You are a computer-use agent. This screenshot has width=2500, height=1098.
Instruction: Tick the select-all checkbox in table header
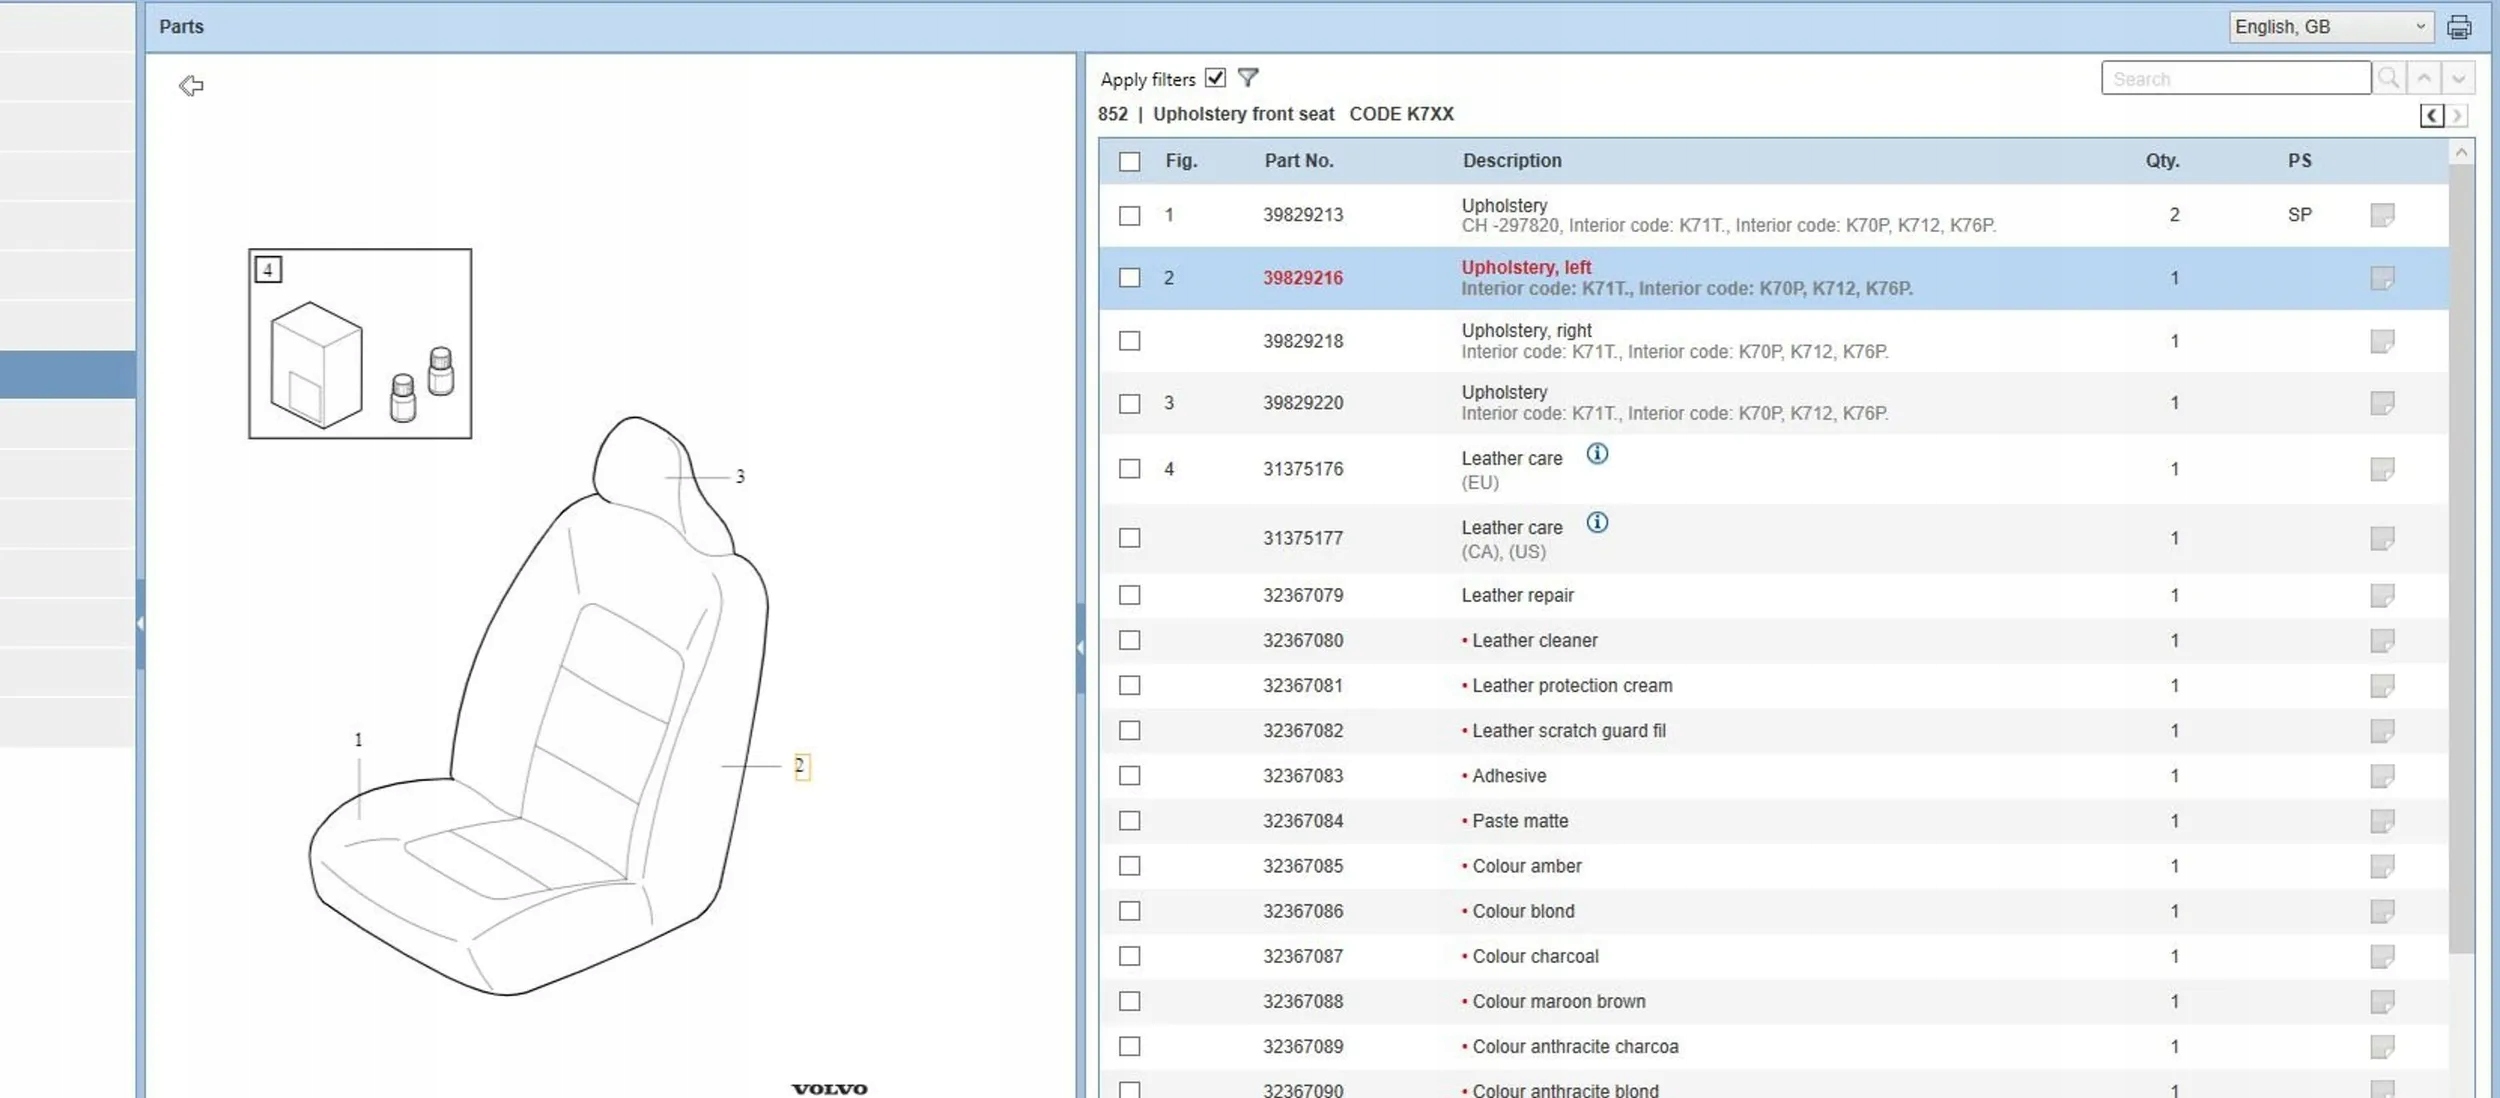1130,161
